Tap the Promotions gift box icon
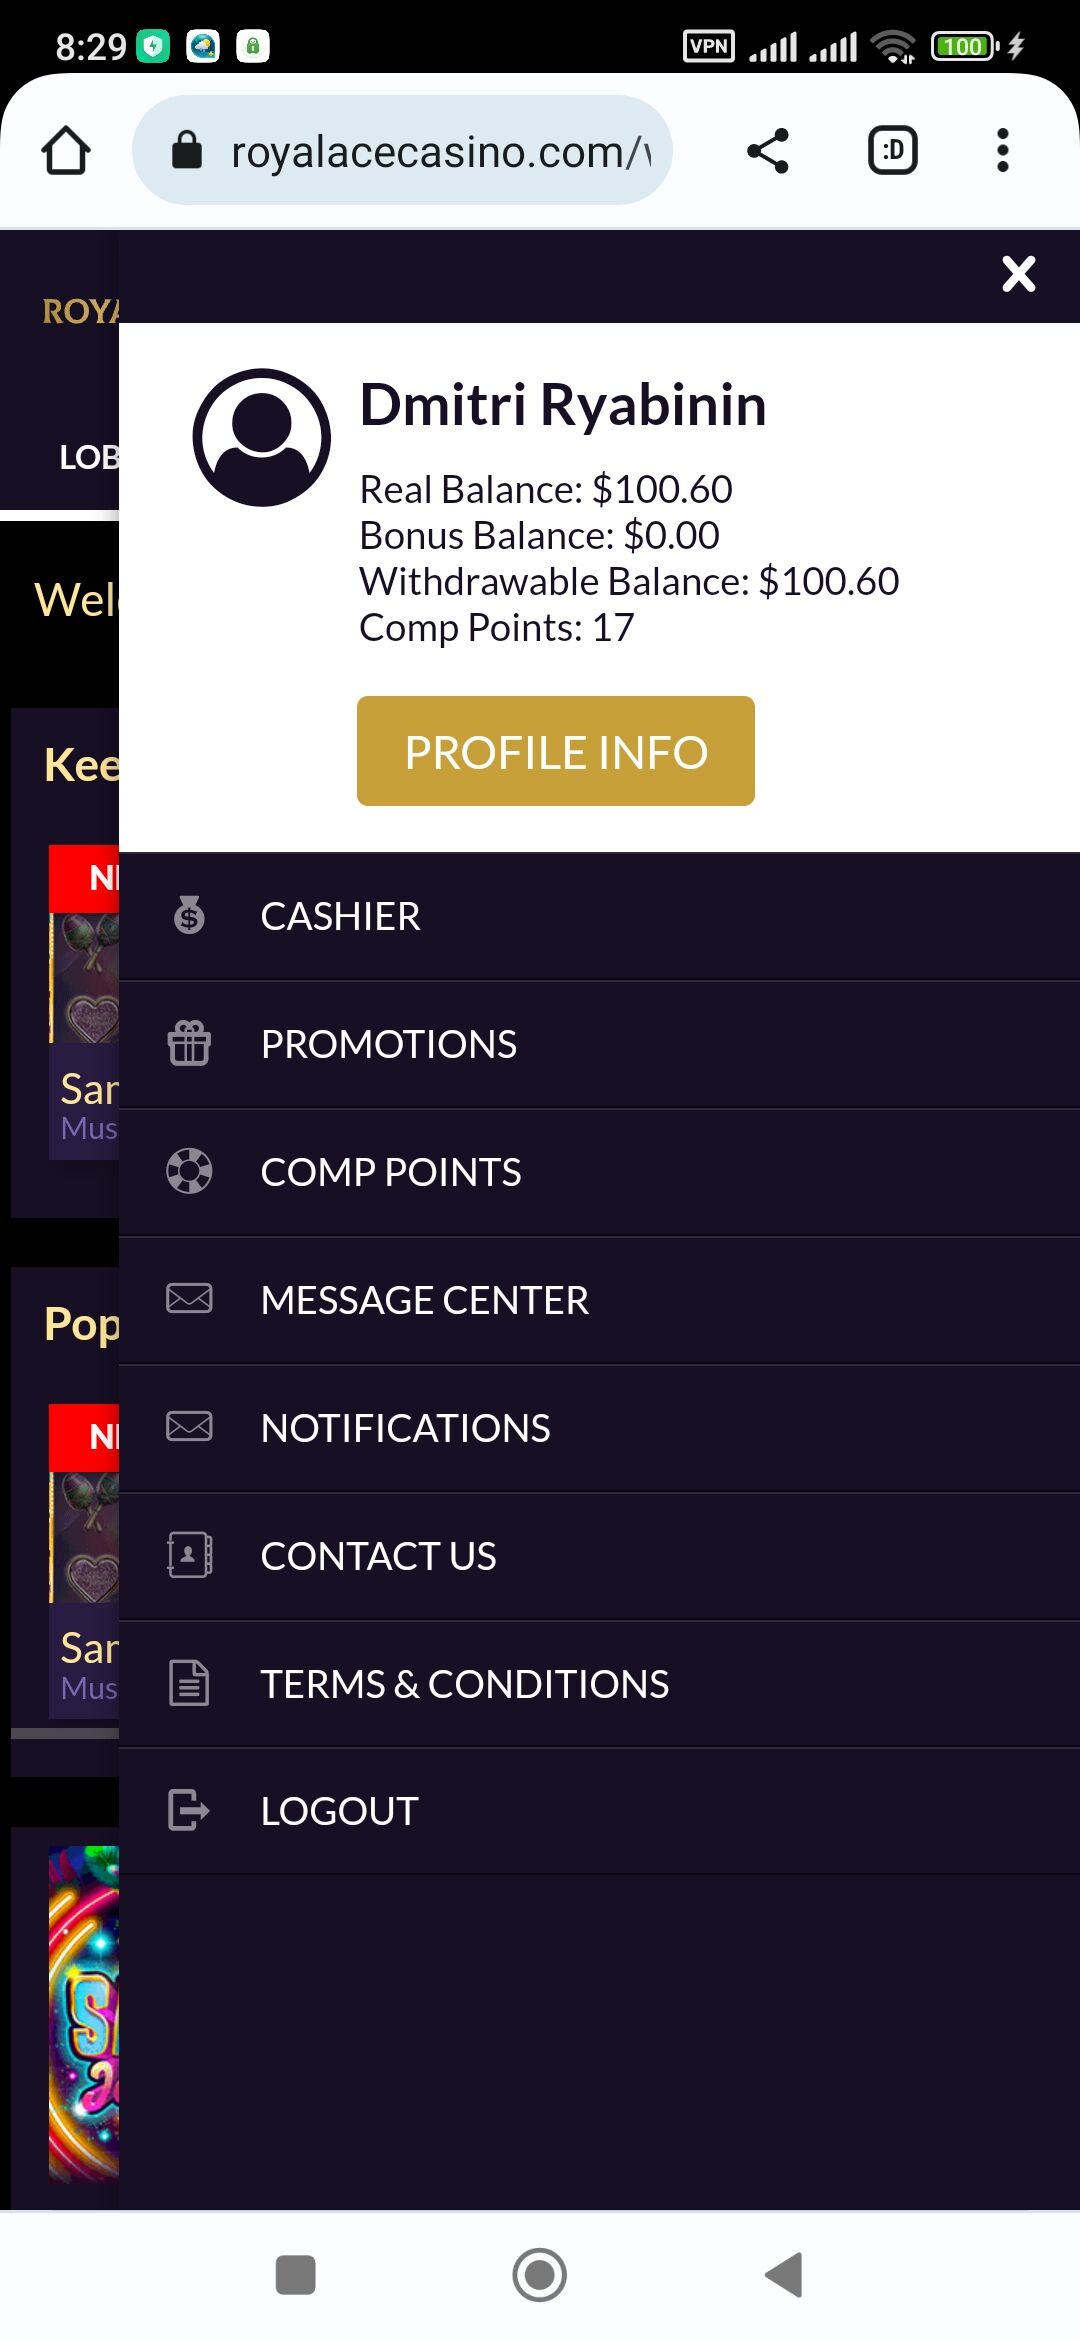The width and height of the screenshot is (1080, 2340). click(x=189, y=1043)
